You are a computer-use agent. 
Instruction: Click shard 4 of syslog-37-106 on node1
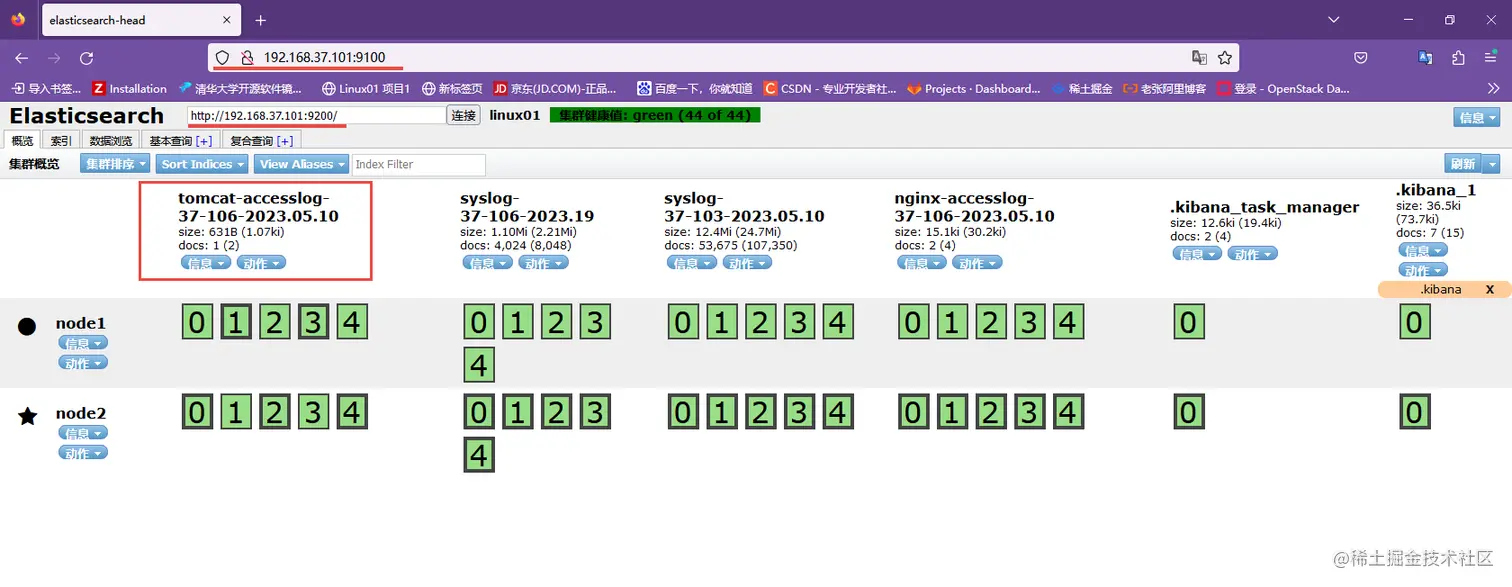point(479,365)
